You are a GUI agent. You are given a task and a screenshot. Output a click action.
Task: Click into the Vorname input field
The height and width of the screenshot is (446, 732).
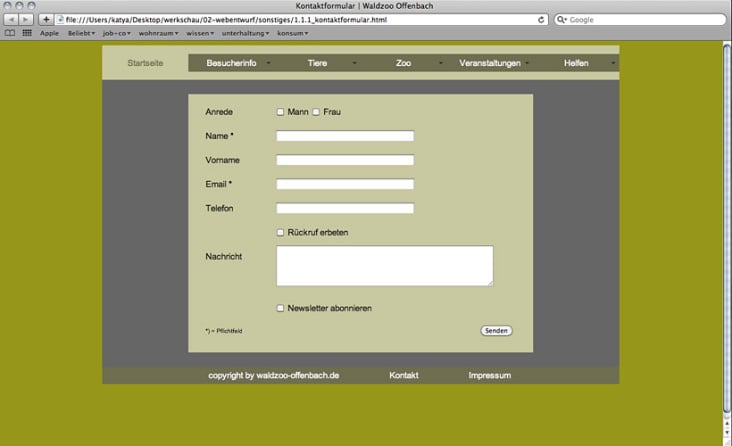[x=345, y=160]
